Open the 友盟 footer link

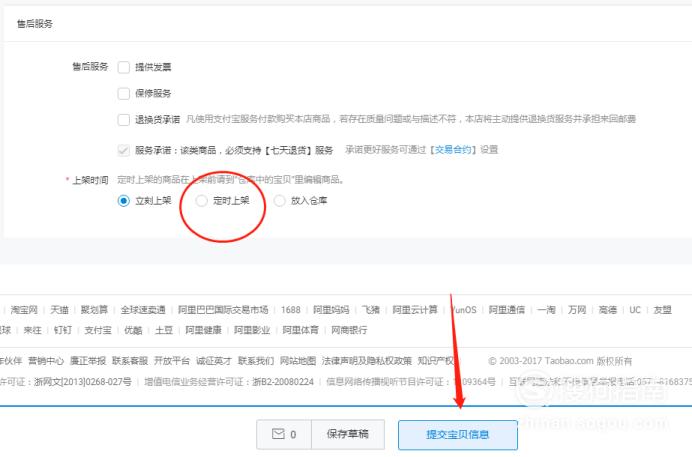coord(662,310)
